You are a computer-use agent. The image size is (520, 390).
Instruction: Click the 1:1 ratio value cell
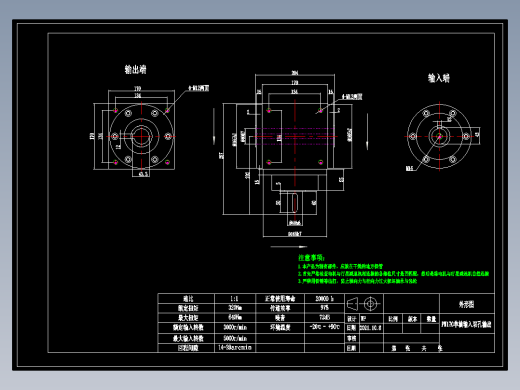point(234,299)
